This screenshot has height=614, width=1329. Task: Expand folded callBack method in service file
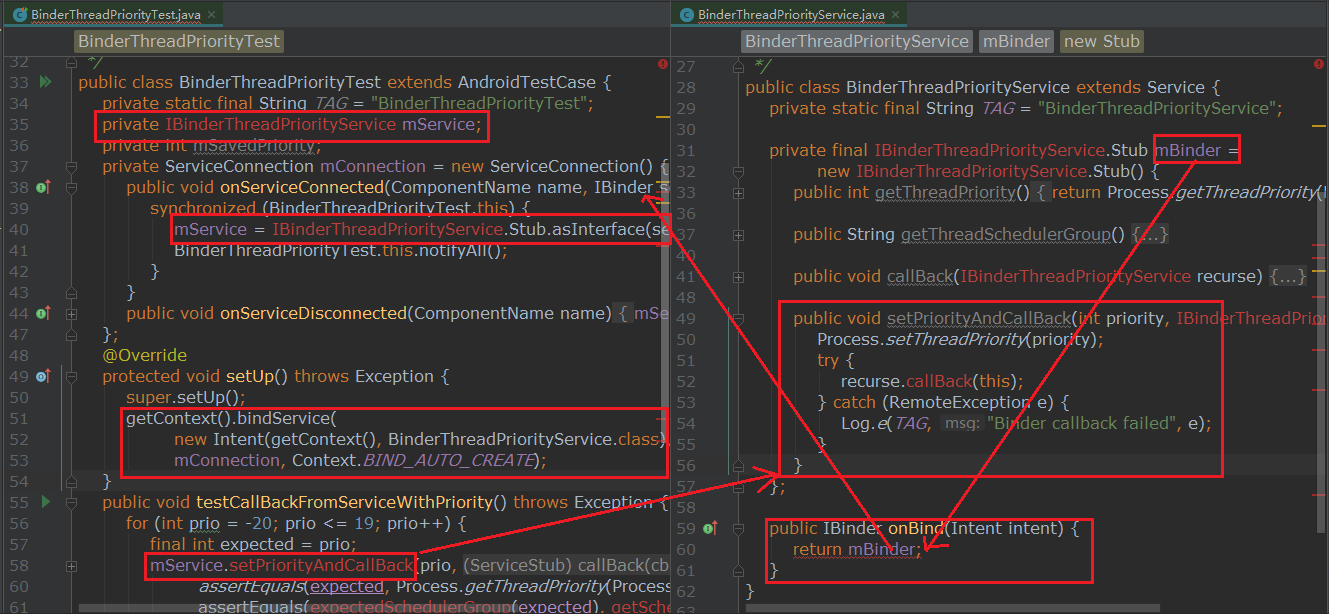click(x=738, y=277)
